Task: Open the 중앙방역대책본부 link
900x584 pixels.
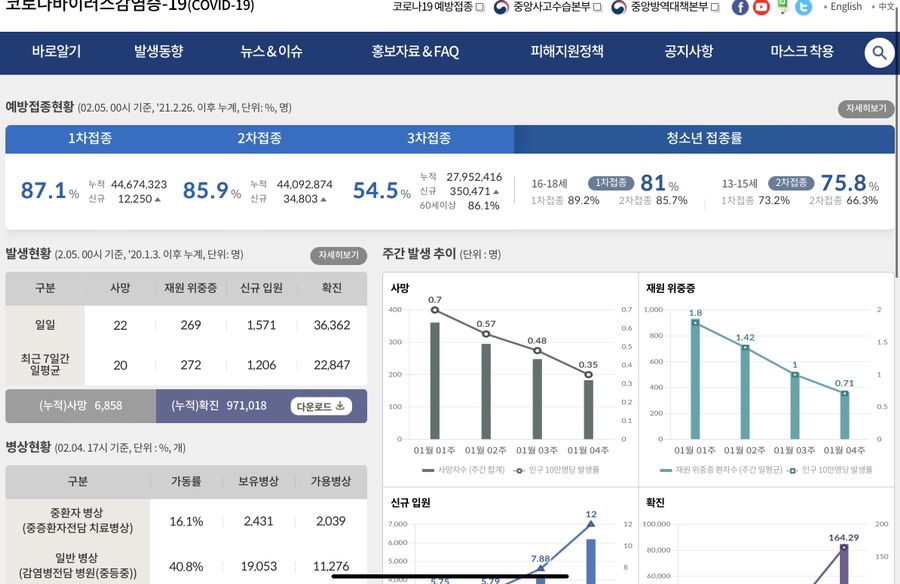Action: pyautogui.click(x=669, y=7)
